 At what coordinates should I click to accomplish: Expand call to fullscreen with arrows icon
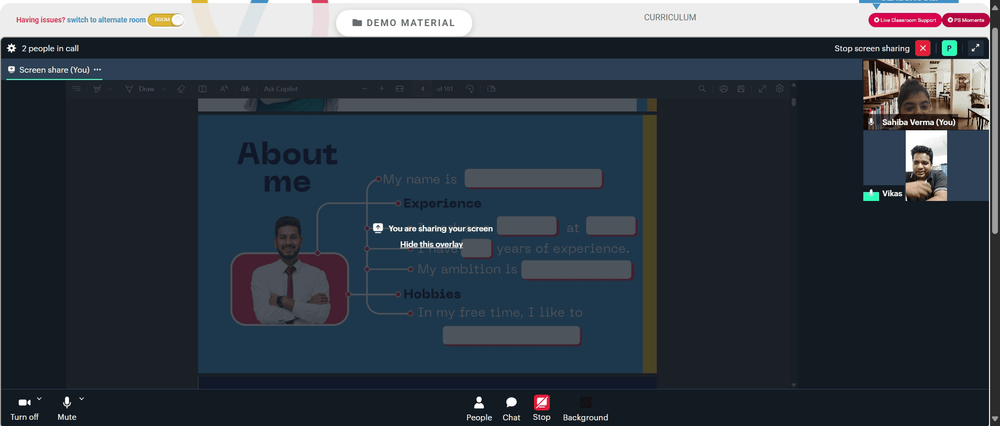(975, 48)
